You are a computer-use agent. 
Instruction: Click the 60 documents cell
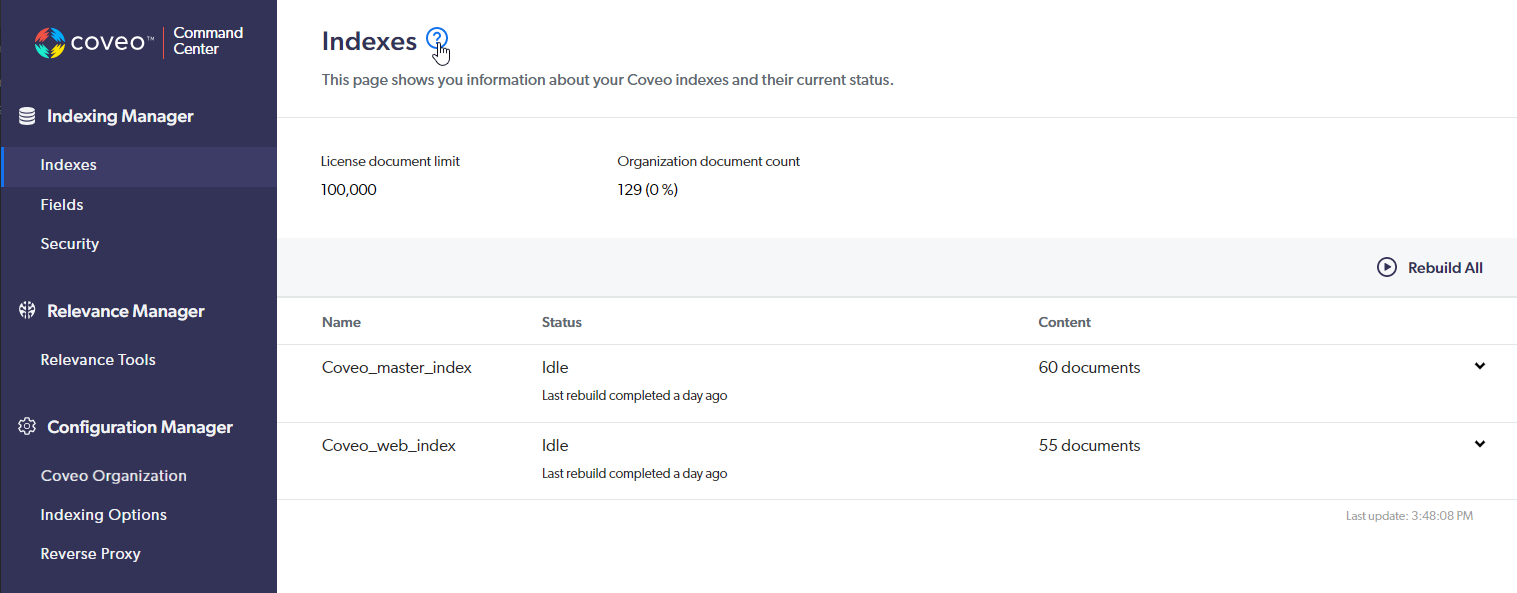[x=1090, y=368]
